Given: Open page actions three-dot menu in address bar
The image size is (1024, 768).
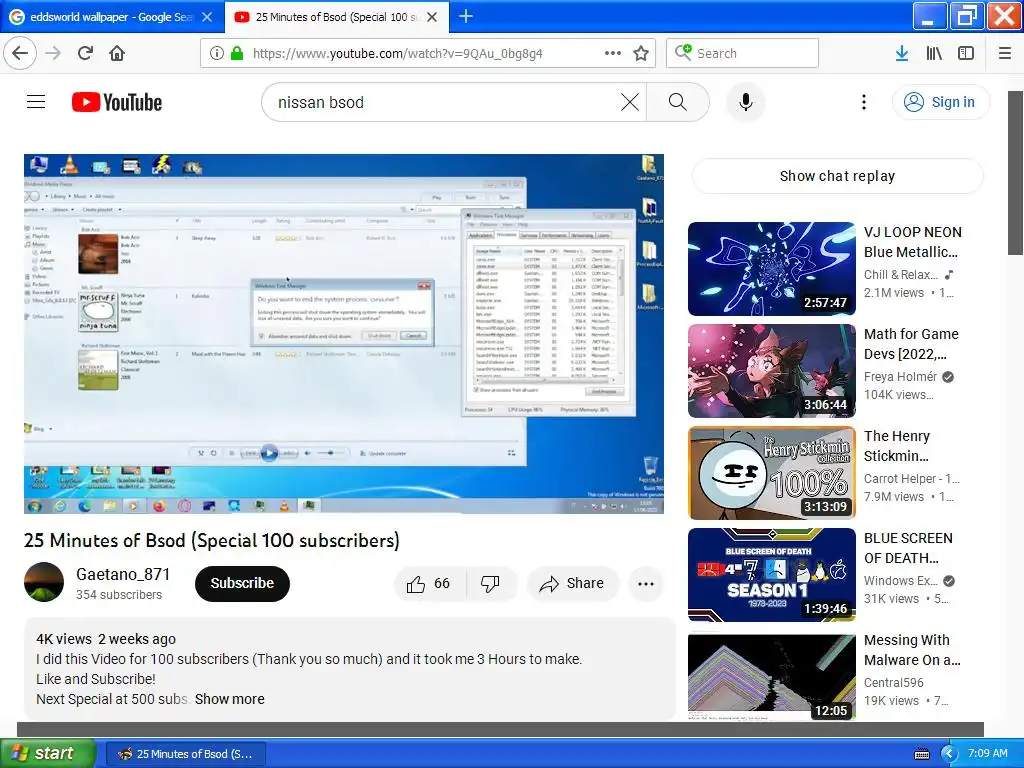Looking at the screenshot, I should coord(613,53).
